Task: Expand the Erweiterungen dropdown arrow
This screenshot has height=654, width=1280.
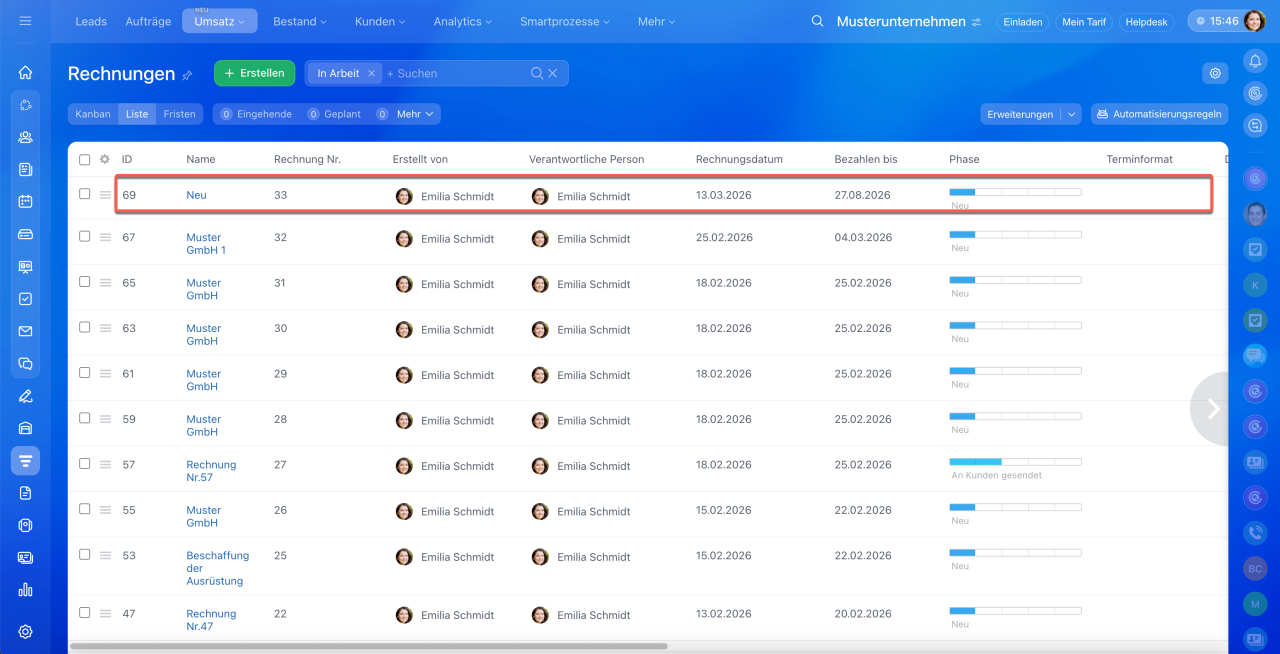Action: [x=1072, y=114]
